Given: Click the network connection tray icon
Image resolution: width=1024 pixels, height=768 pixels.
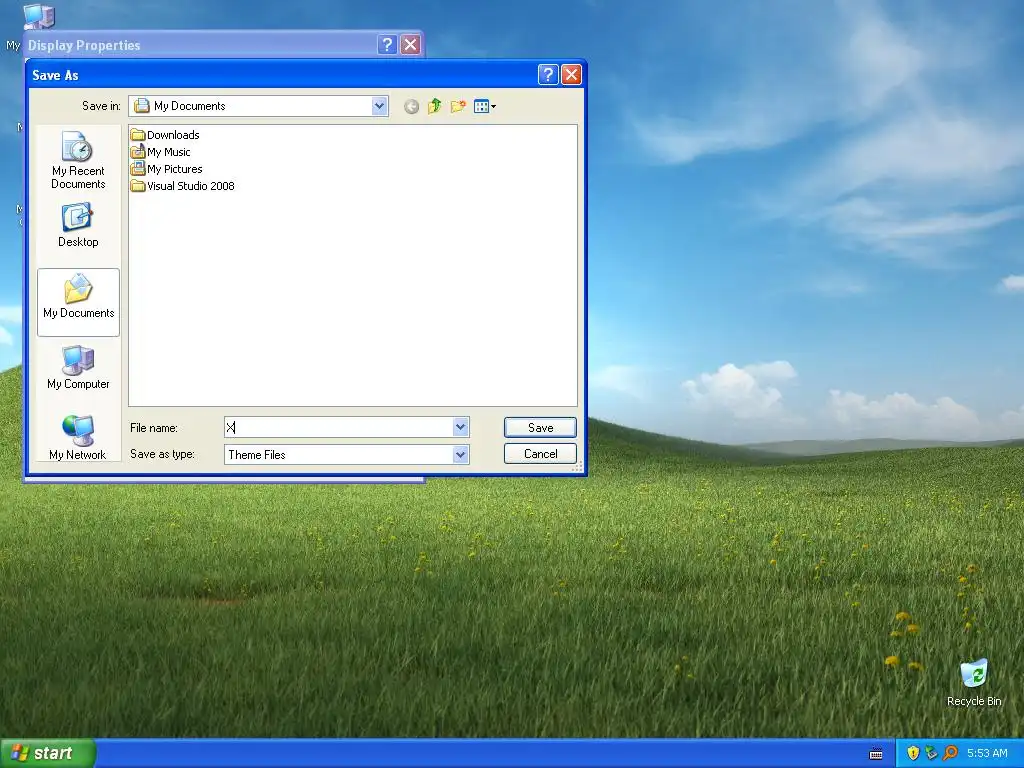Looking at the screenshot, I should pyautogui.click(x=931, y=753).
